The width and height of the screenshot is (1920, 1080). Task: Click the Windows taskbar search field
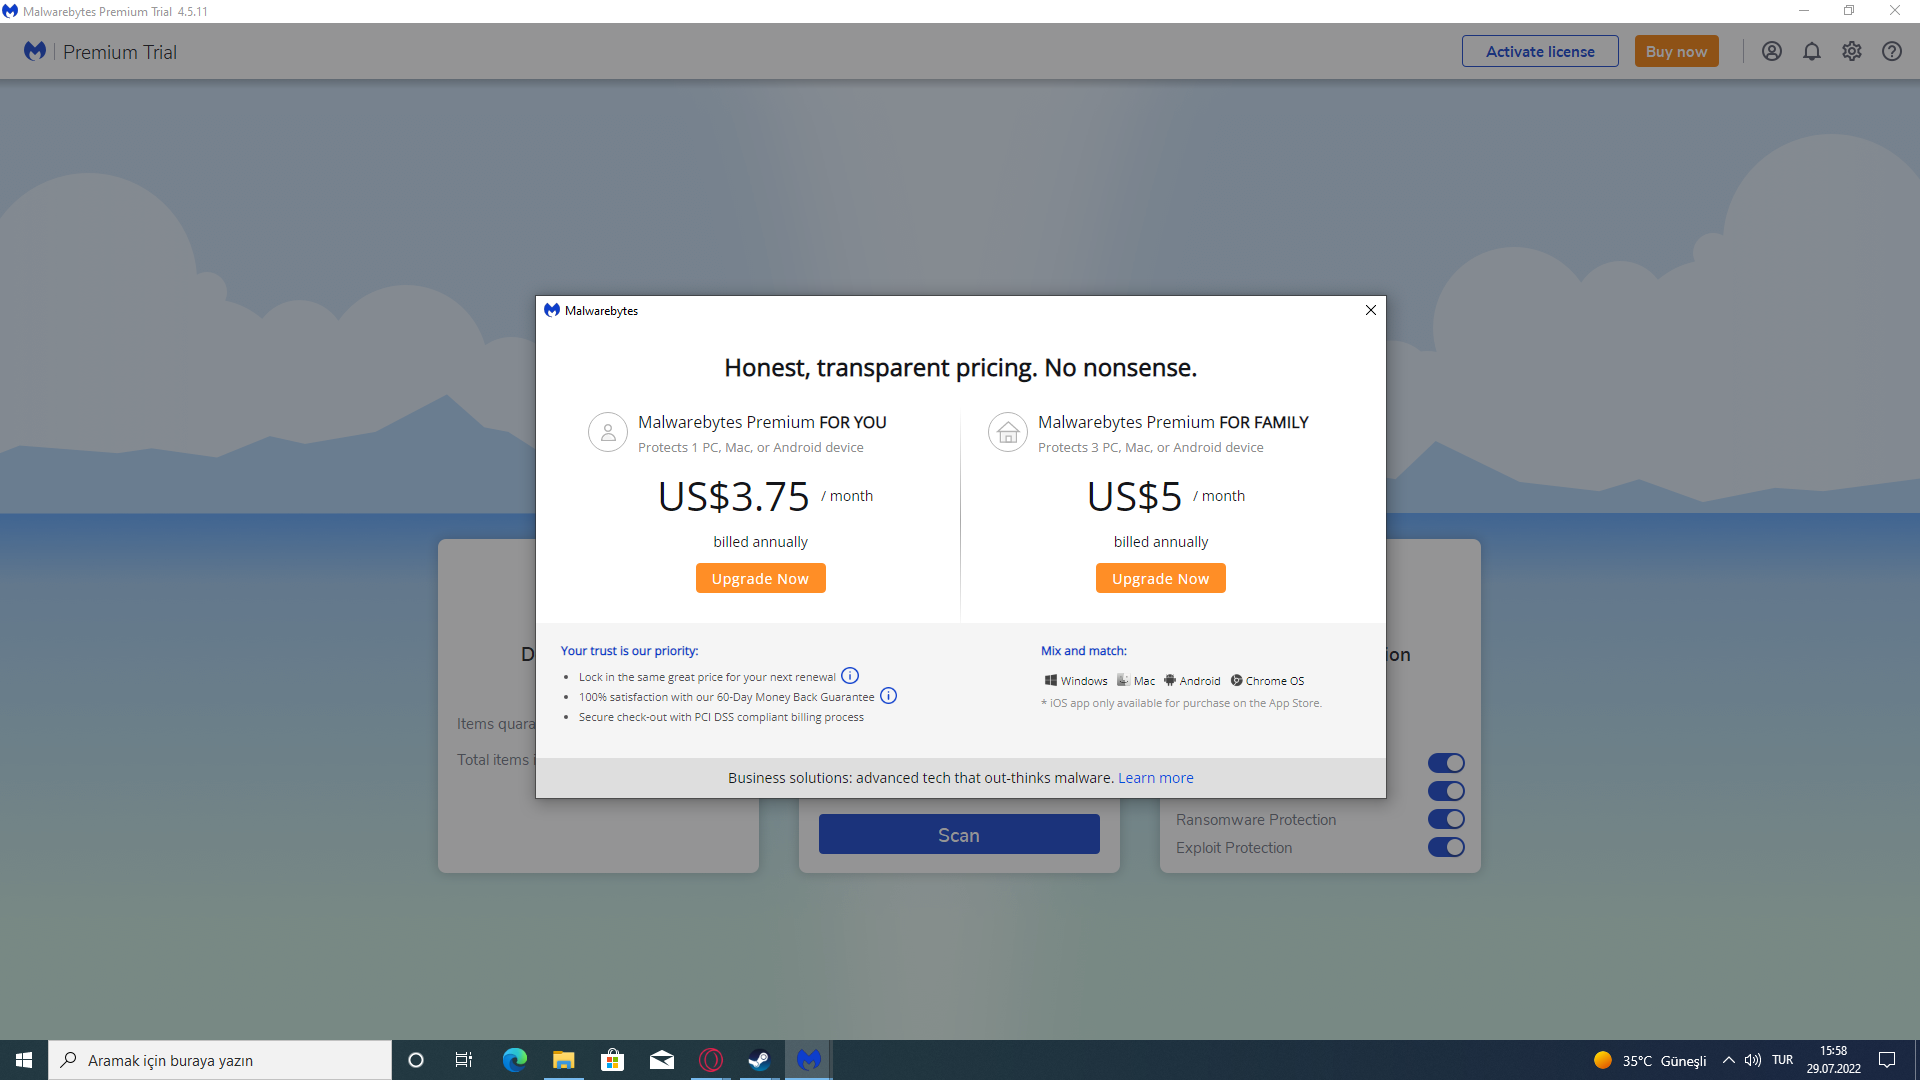[220, 1060]
